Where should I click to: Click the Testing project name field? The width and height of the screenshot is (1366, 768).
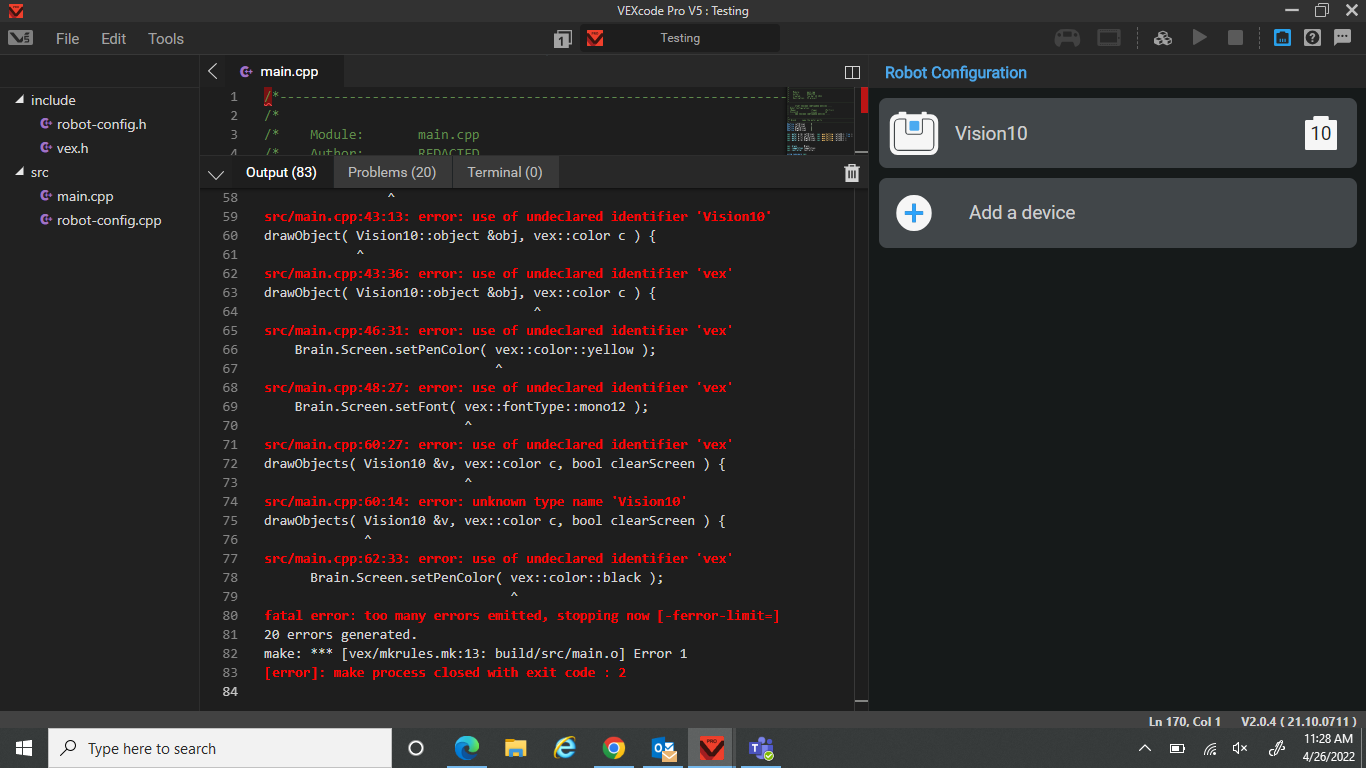(680, 38)
